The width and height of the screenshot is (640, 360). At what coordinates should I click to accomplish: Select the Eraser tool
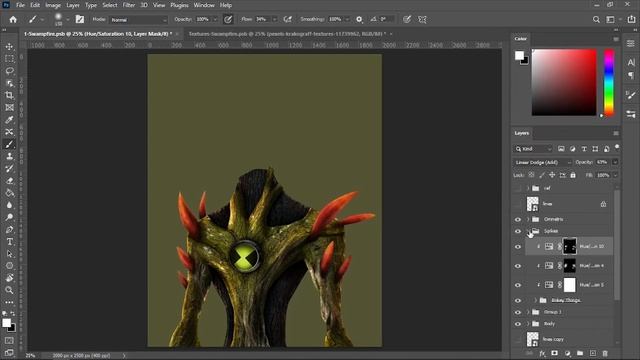pyautogui.click(x=9, y=181)
